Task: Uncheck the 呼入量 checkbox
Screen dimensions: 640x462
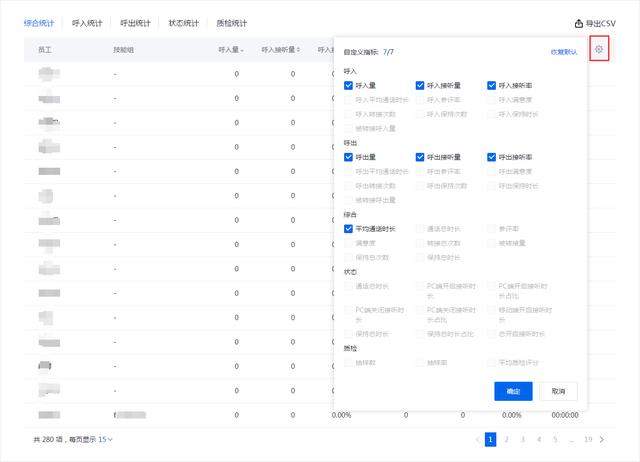Action: tap(348, 85)
